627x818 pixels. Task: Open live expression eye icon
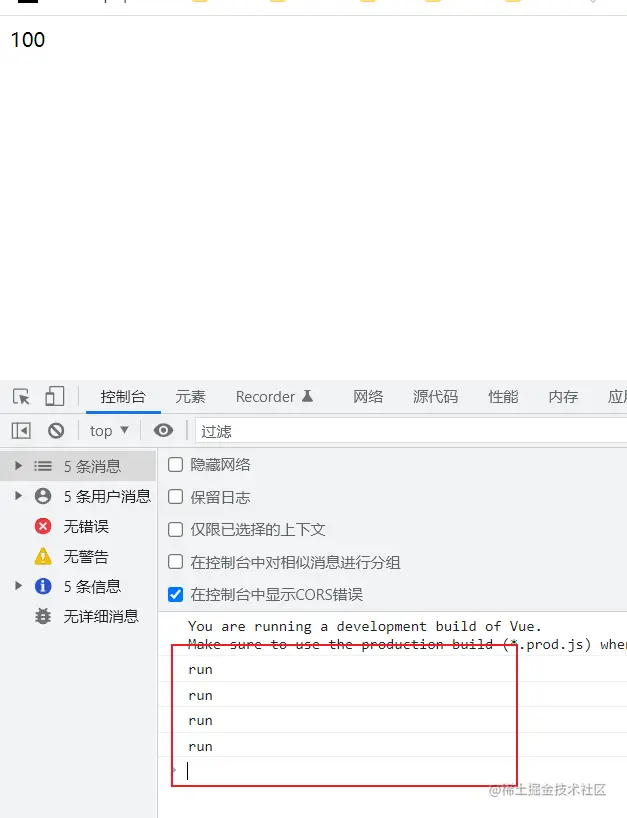tap(163, 430)
